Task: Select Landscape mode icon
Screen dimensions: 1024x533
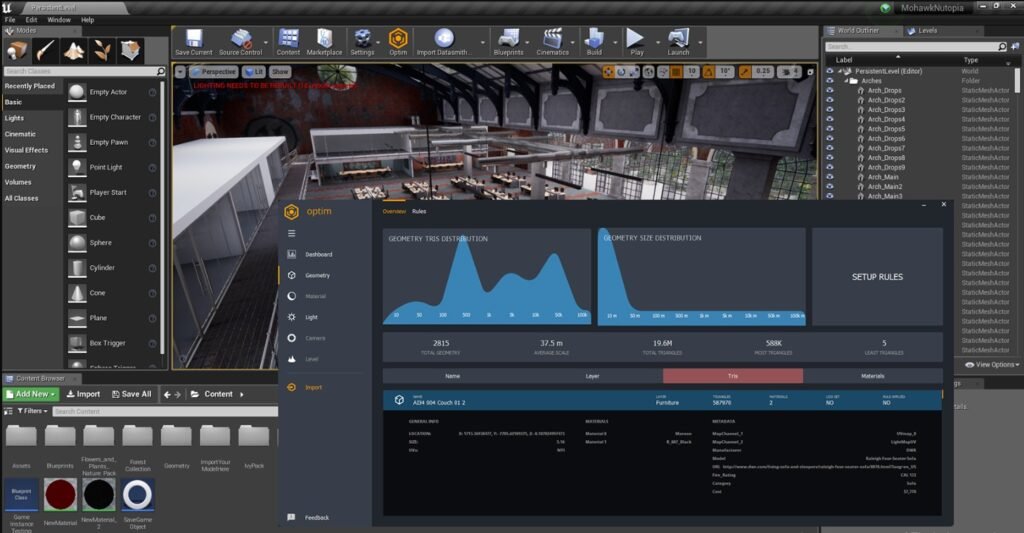Action: pos(74,50)
